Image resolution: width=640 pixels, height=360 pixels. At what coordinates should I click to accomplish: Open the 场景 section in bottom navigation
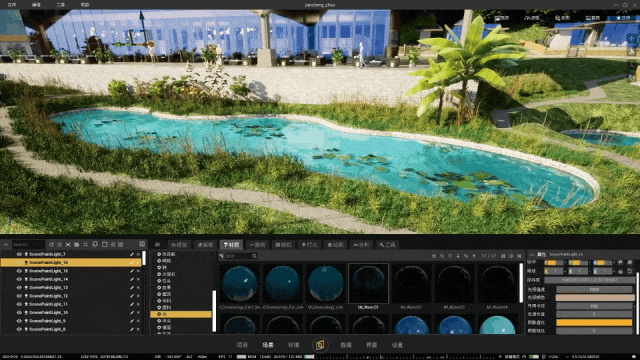point(268,345)
